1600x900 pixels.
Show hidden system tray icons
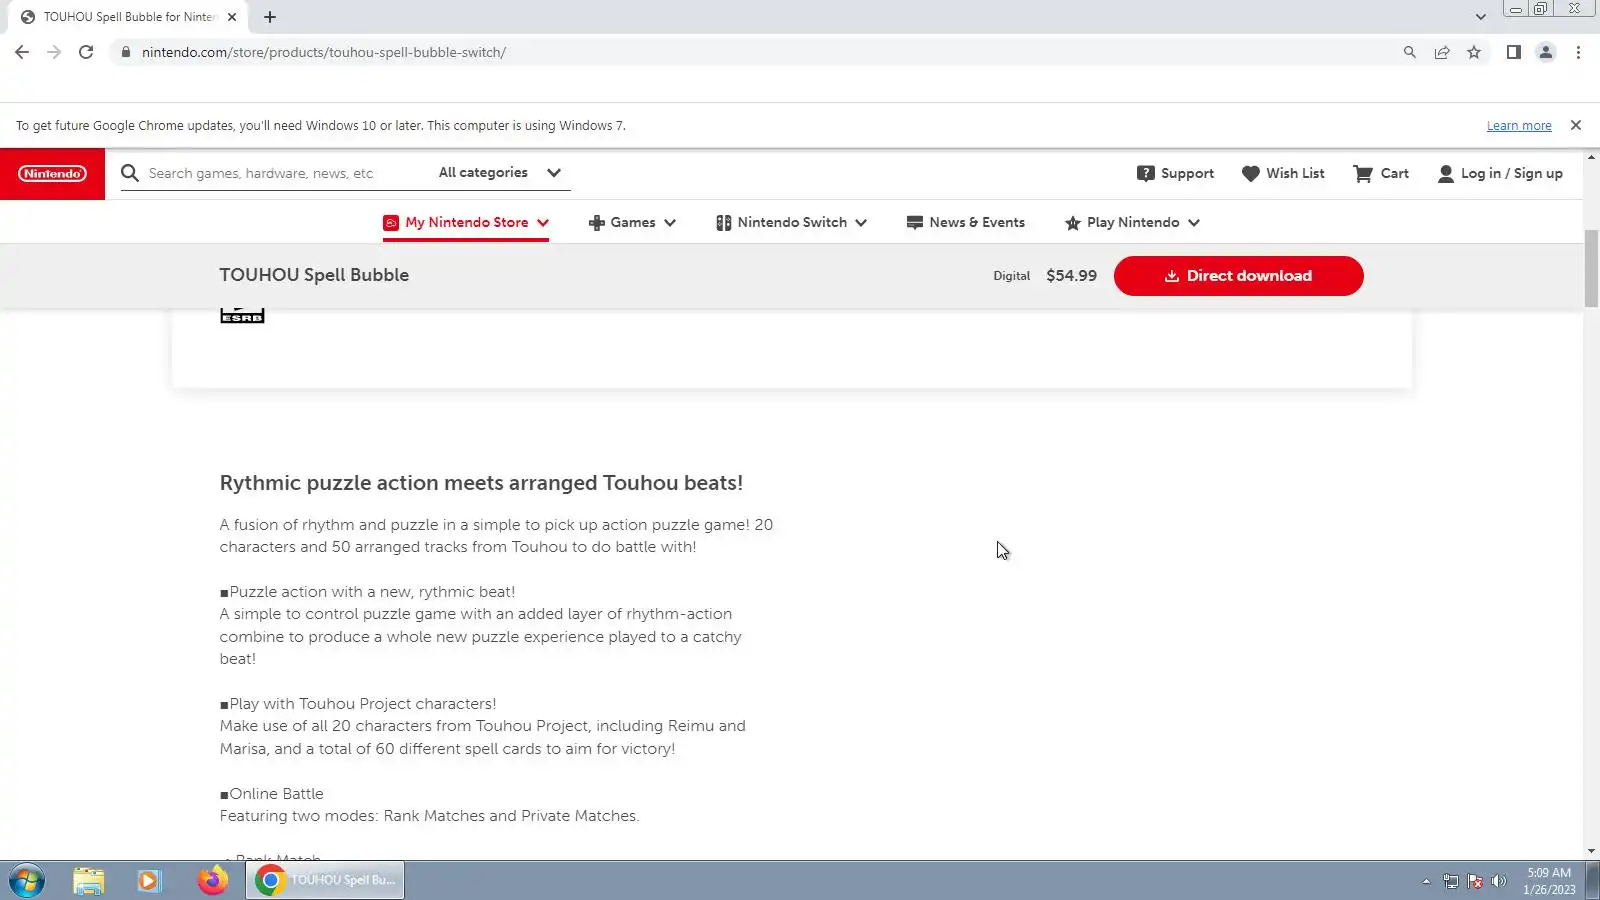pos(1426,881)
